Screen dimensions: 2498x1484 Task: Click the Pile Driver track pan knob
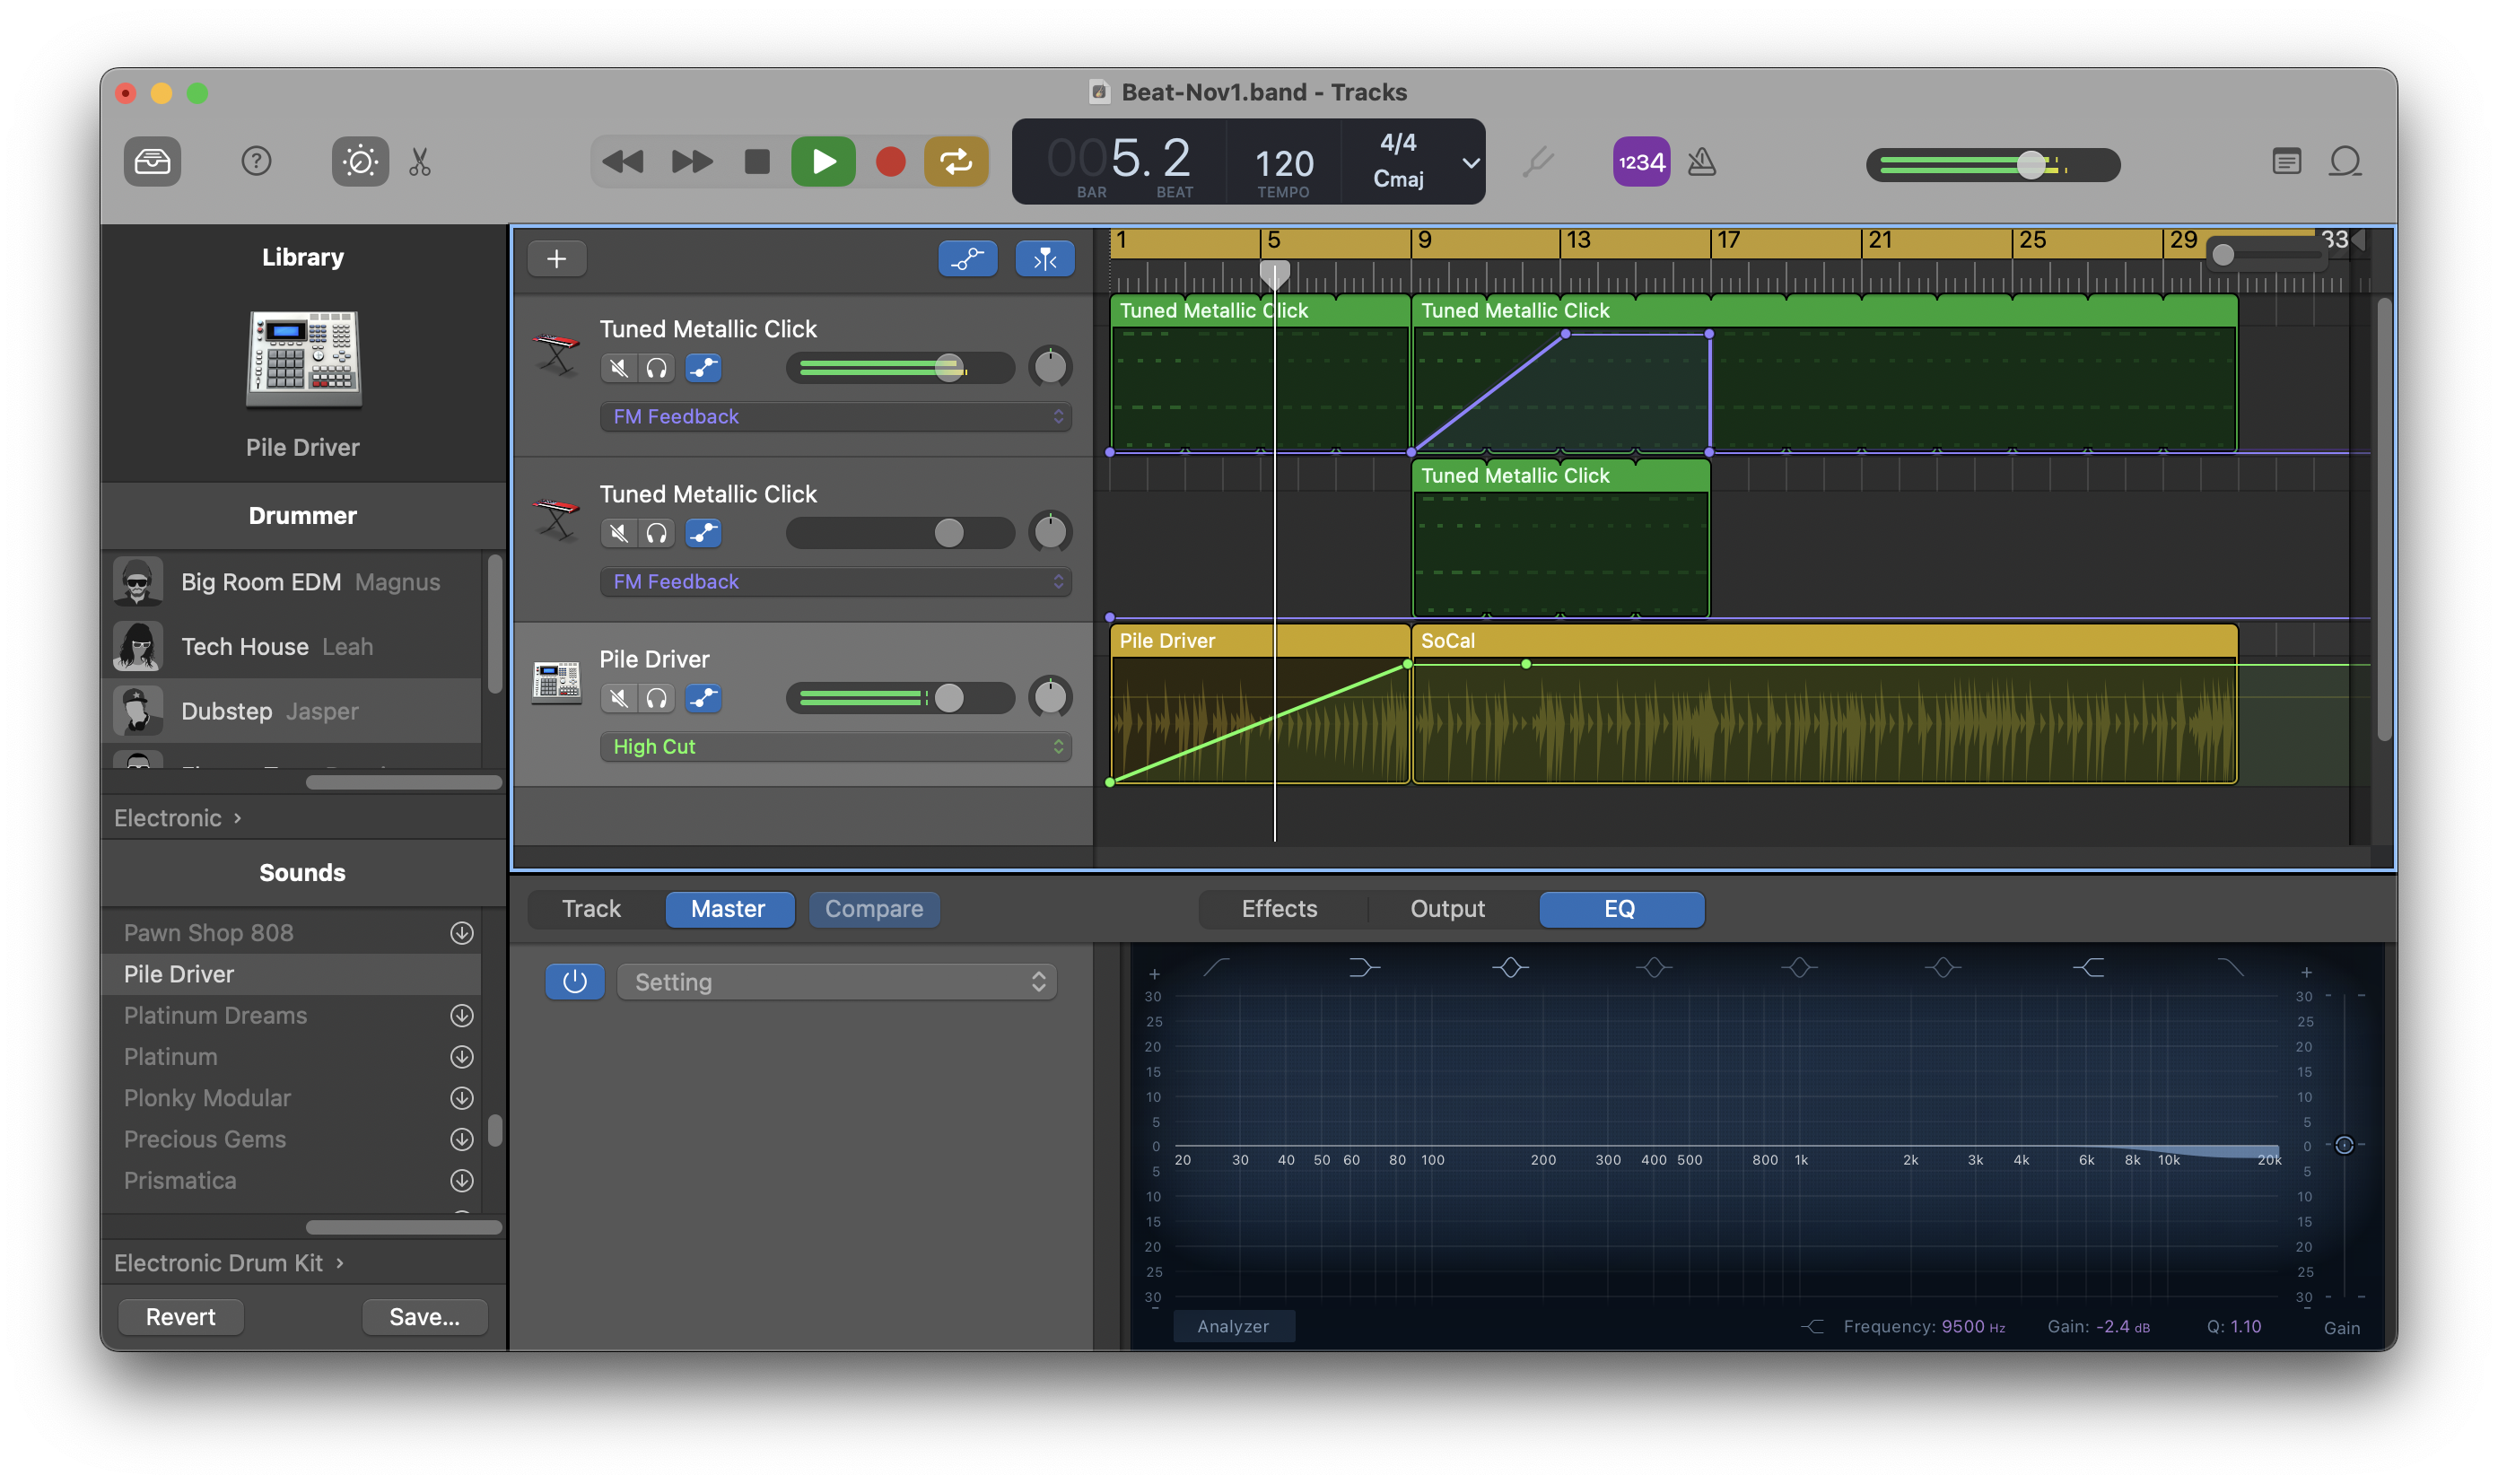coord(1050,697)
